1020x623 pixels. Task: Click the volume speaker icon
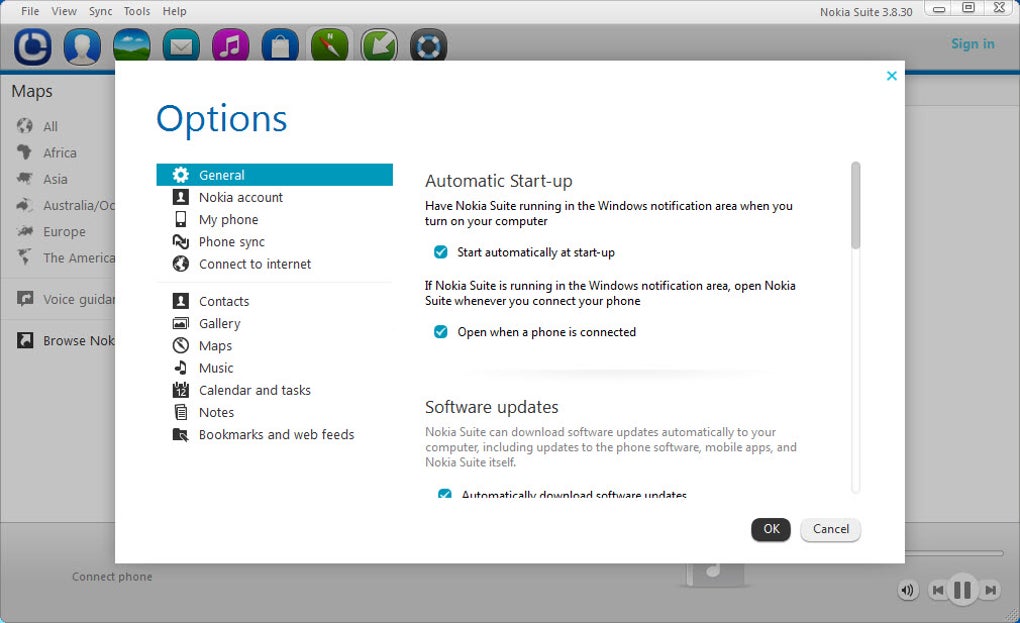click(907, 590)
